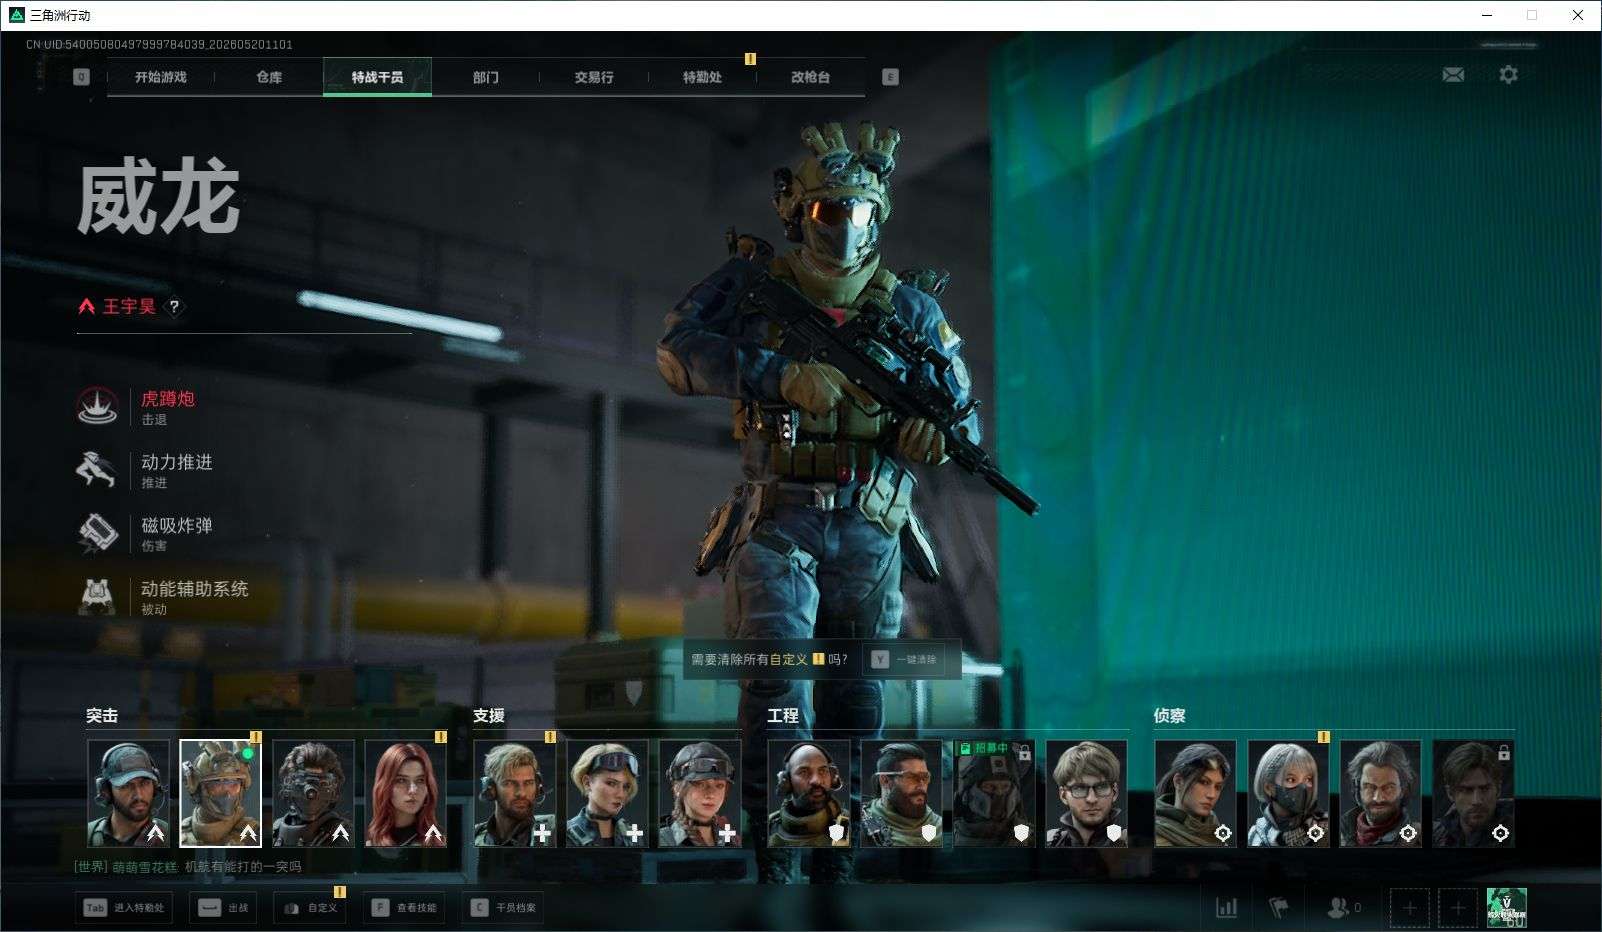Select the dark-haired female recon operator portrait
This screenshot has width=1602, height=932.
click(1195, 794)
